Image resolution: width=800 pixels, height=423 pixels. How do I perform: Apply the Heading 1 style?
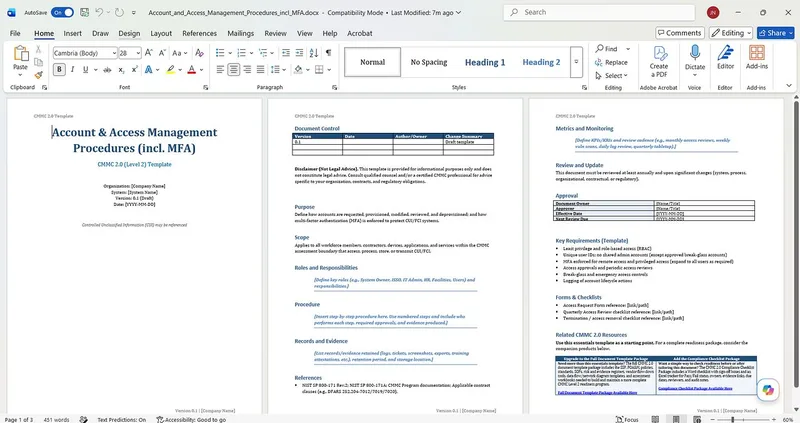click(x=485, y=62)
